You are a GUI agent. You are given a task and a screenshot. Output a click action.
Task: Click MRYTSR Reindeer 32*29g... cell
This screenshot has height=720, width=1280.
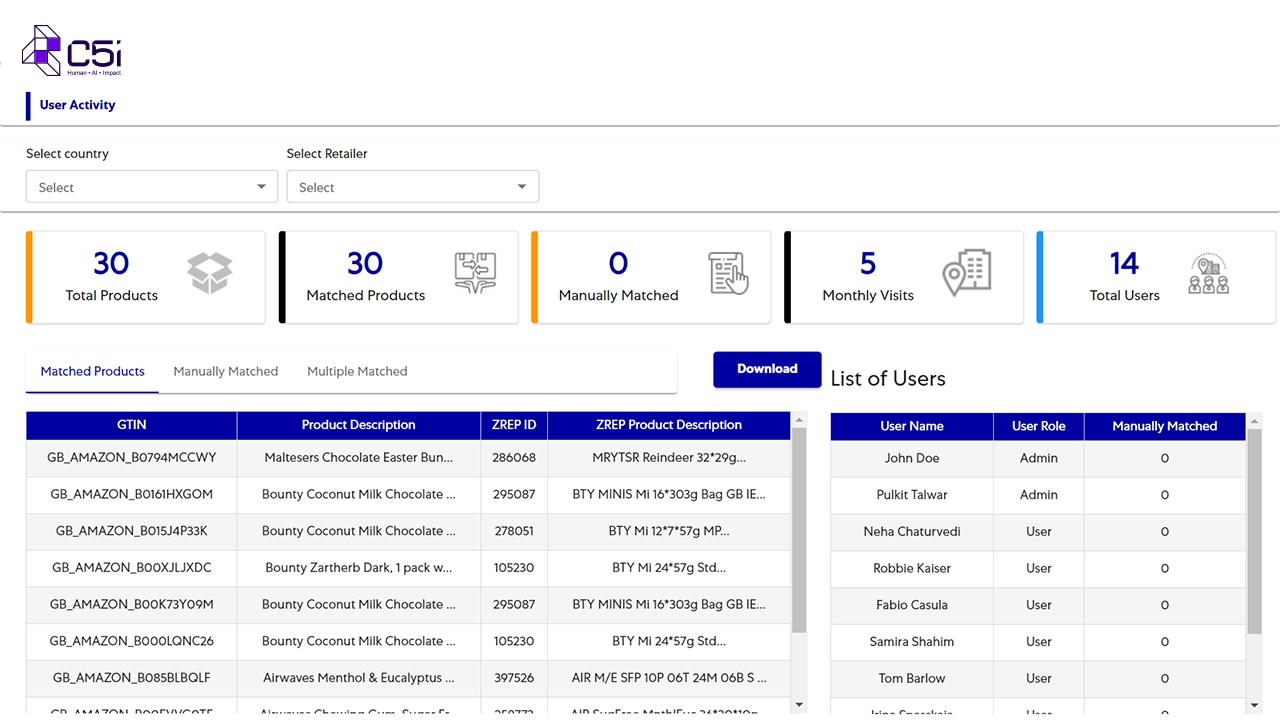tap(669, 458)
